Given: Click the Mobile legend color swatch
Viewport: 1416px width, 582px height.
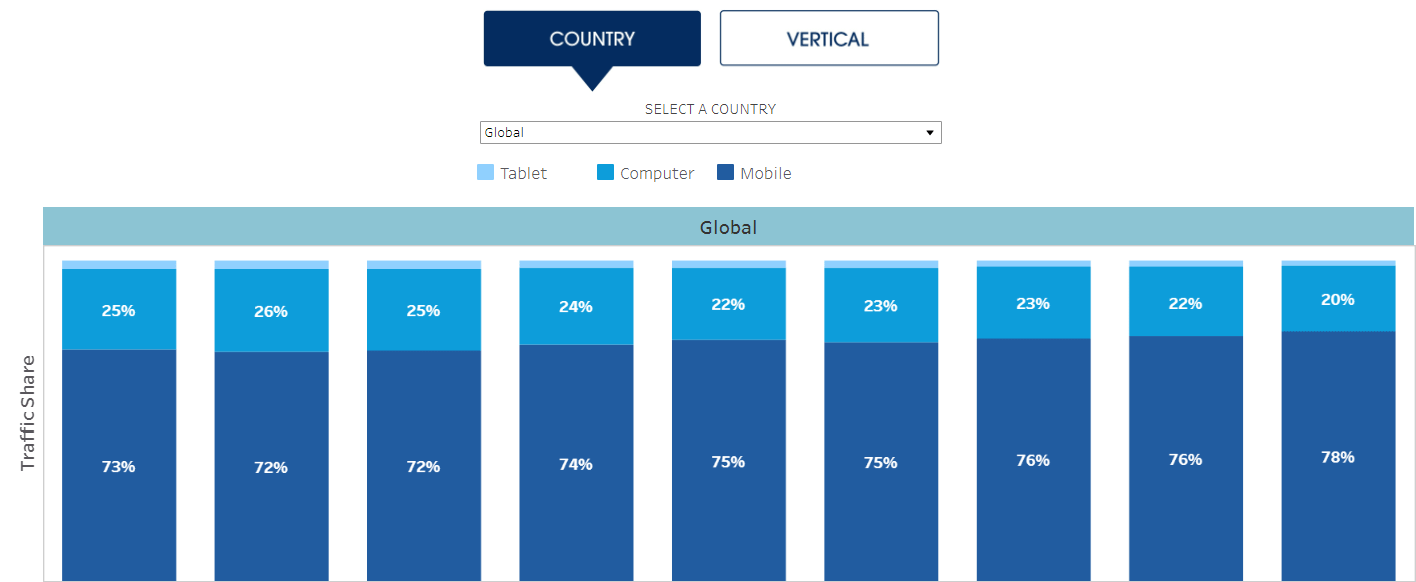Looking at the screenshot, I should pos(727,172).
